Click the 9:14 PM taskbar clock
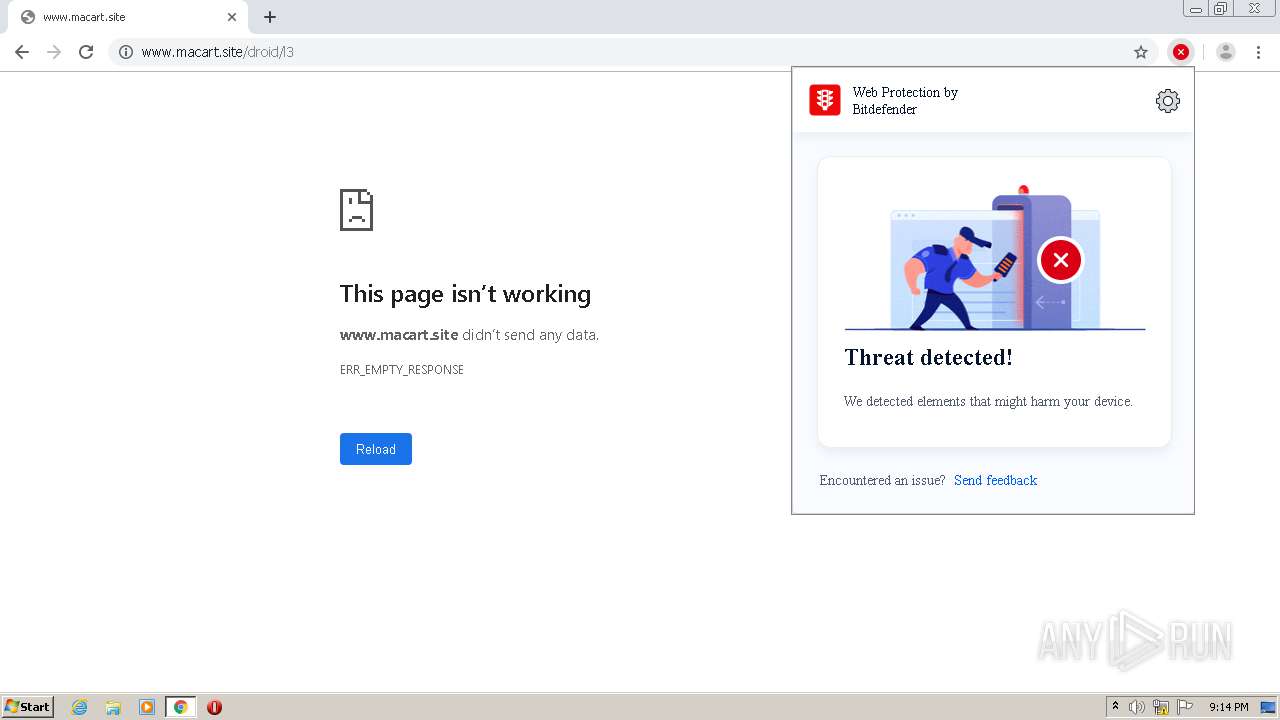Screen dimensions: 1280x720 [x=1228, y=707]
